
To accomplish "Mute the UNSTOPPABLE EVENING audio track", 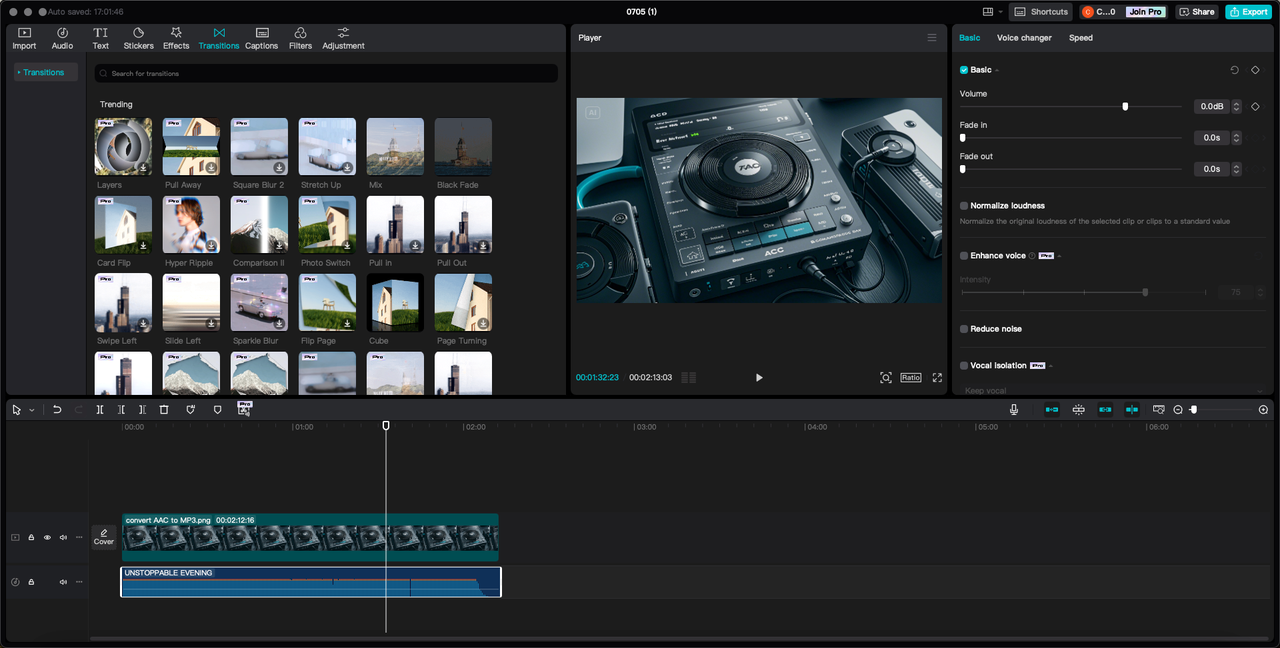I will 63,582.
